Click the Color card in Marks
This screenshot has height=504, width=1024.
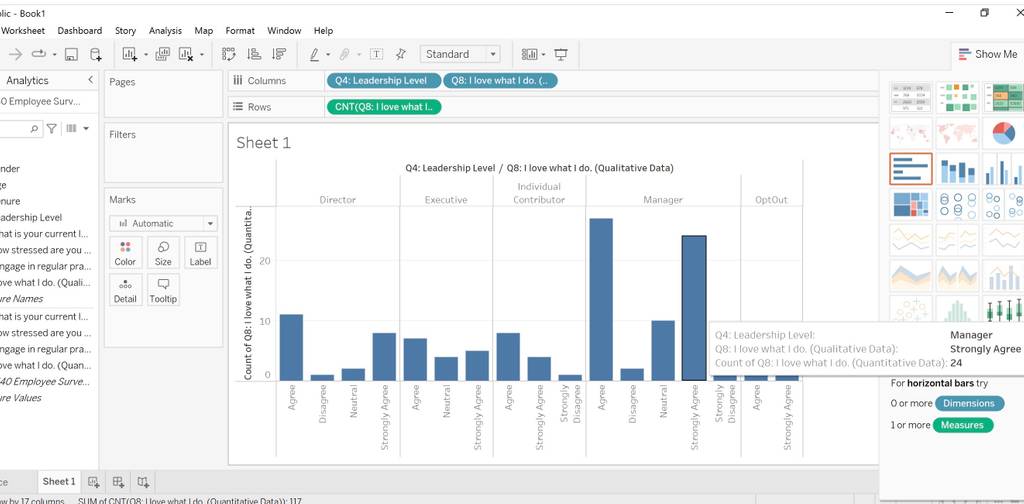(x=125, y=253)
